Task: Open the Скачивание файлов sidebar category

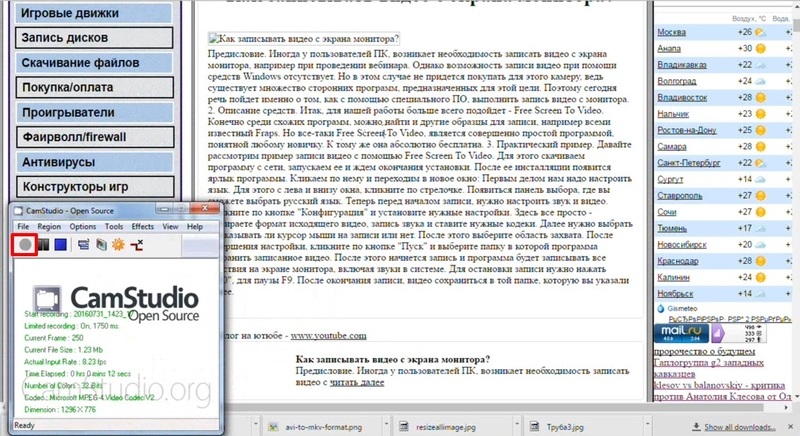Action: click(x=94, y=63)
